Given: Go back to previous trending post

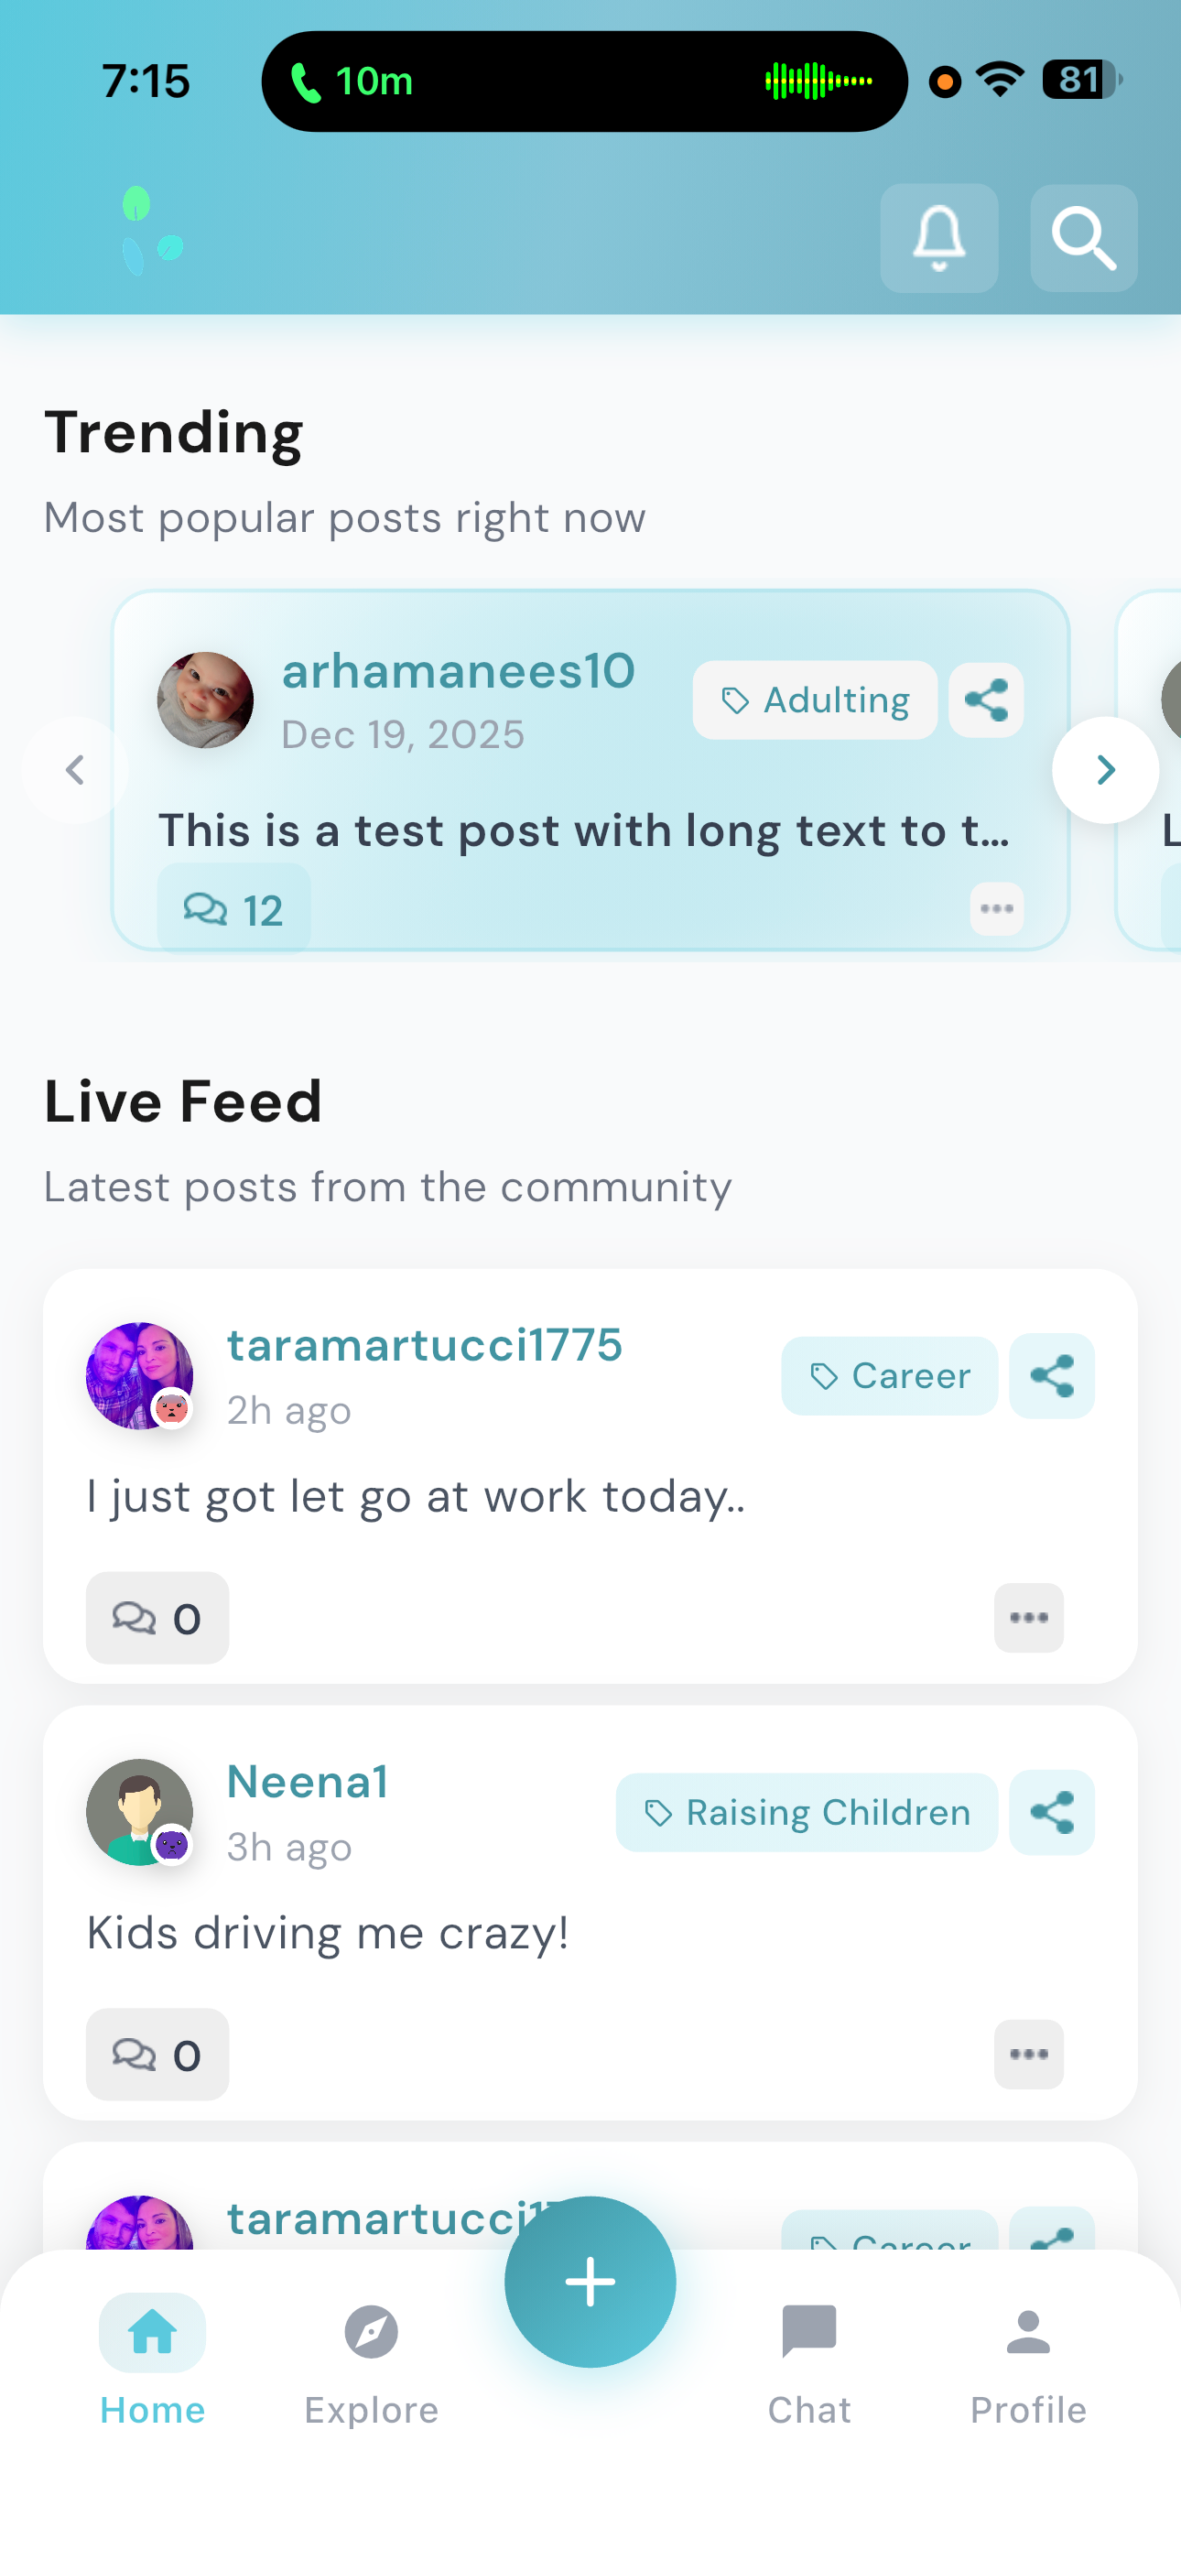Looking at the screenshot, I should (x=75, y=769).
